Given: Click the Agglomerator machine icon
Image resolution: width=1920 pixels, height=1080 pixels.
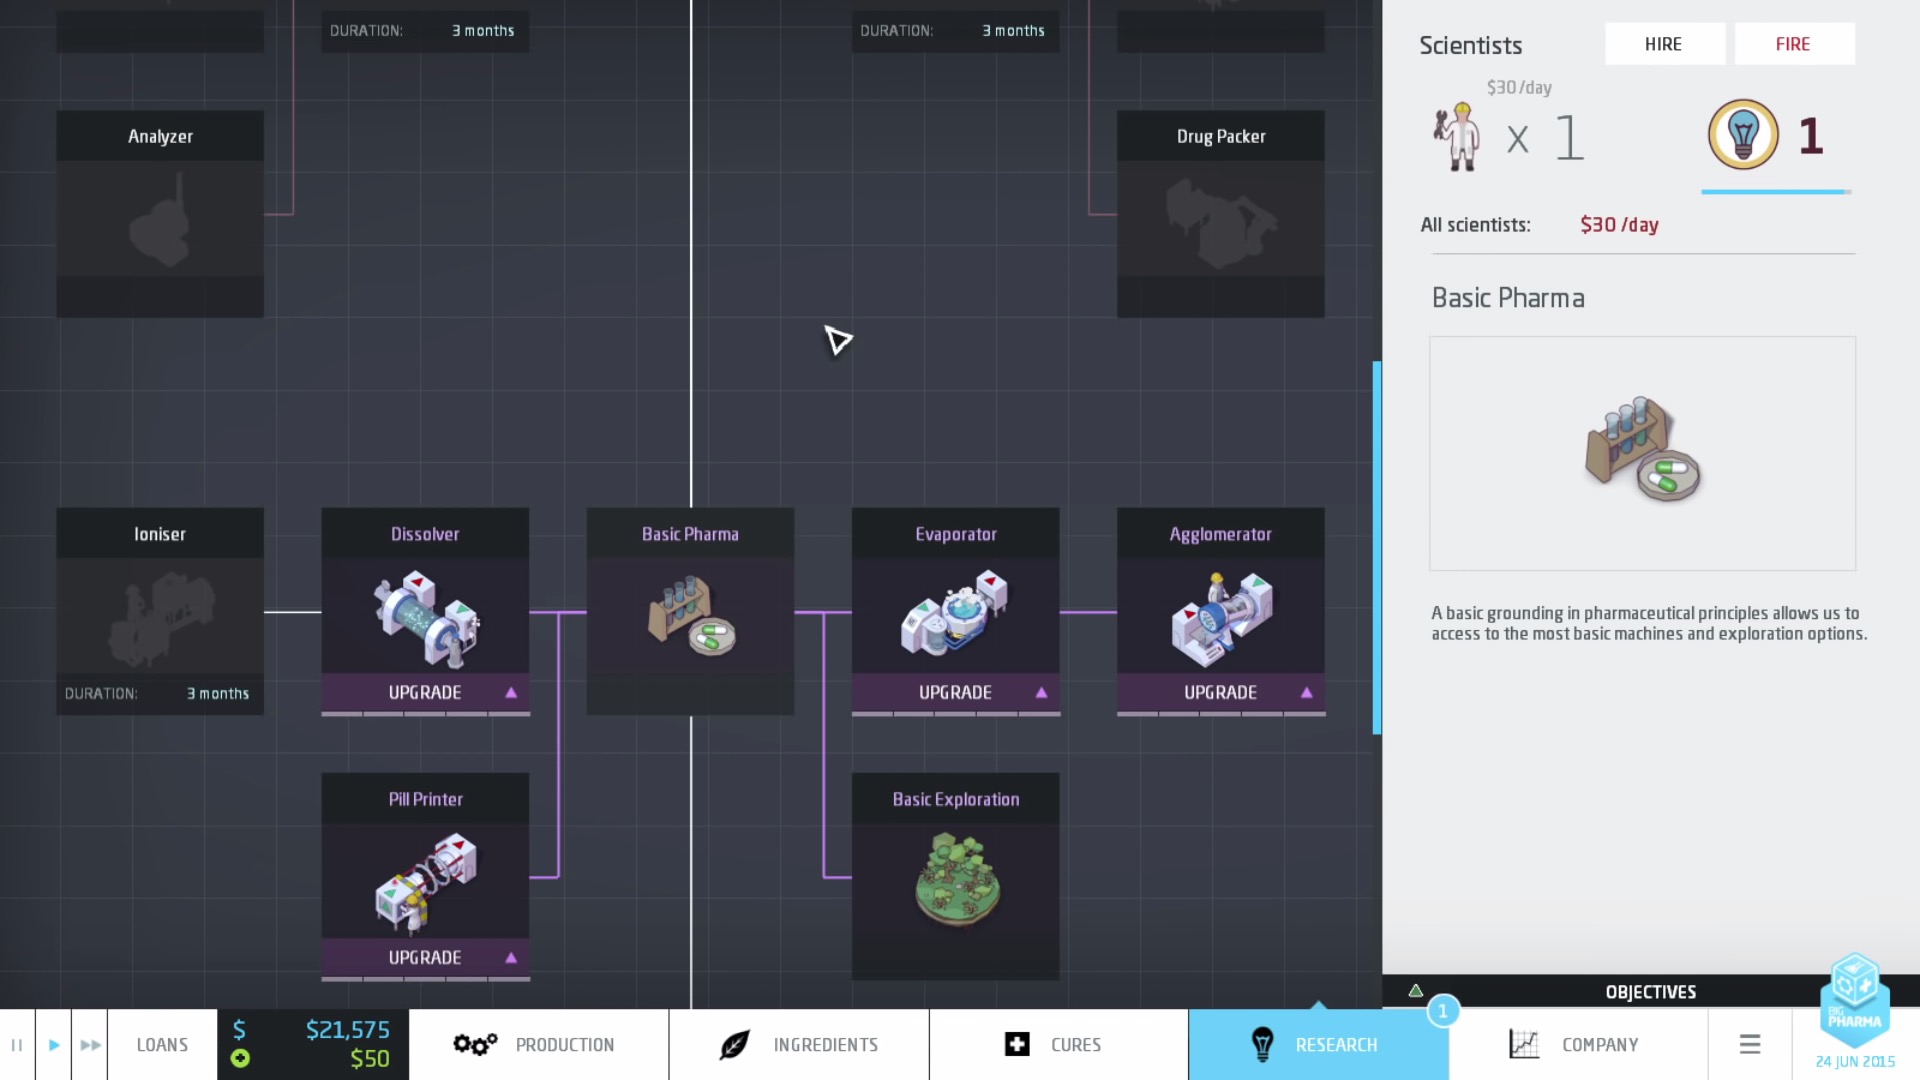Looking at the screenshot, I should (1220, 617).
